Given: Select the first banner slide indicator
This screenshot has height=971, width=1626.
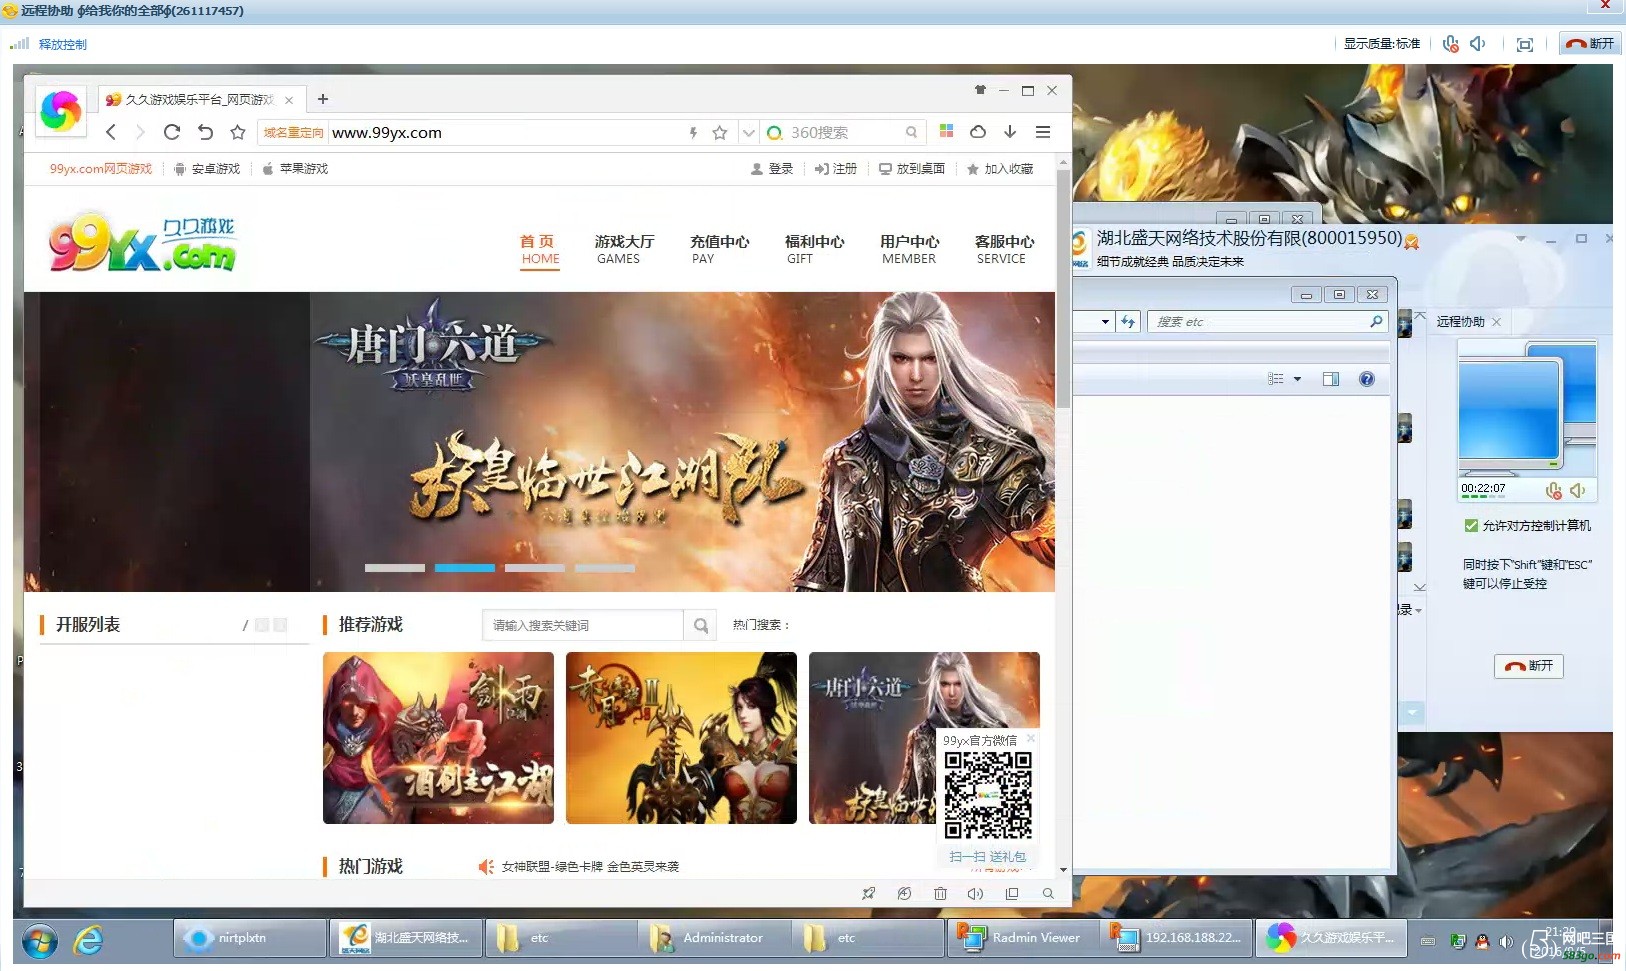Looking at the screenshot, I should coord(395,568).
